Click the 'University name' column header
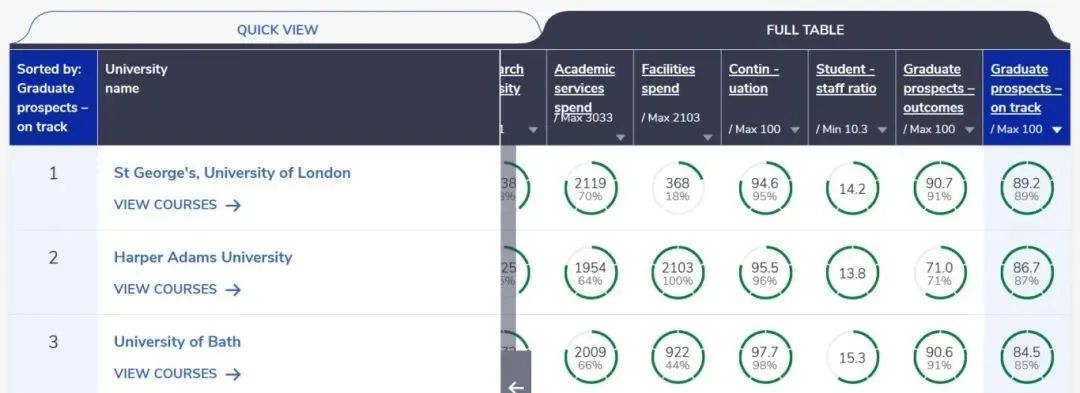The height and width of the screenshot is (393, 1080). tap(299, 97)
